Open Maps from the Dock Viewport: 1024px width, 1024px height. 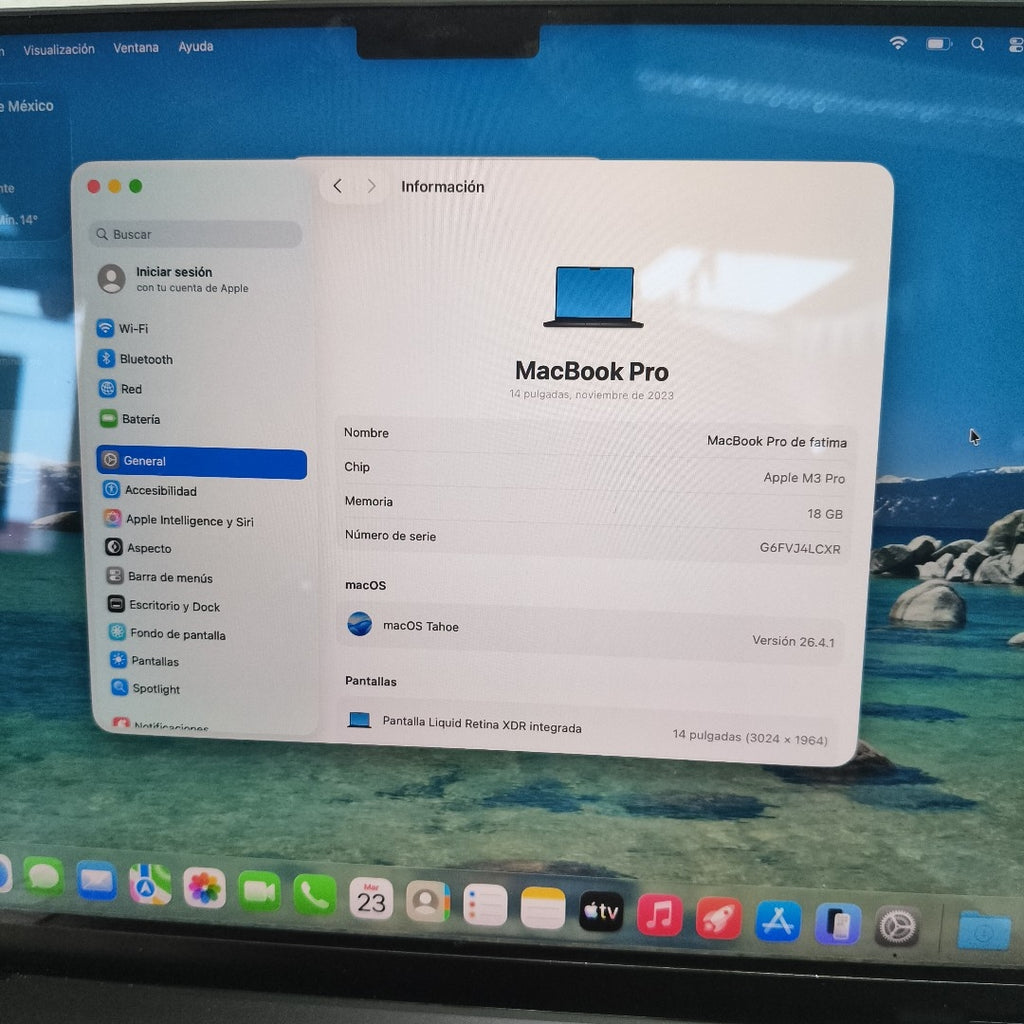150,884
